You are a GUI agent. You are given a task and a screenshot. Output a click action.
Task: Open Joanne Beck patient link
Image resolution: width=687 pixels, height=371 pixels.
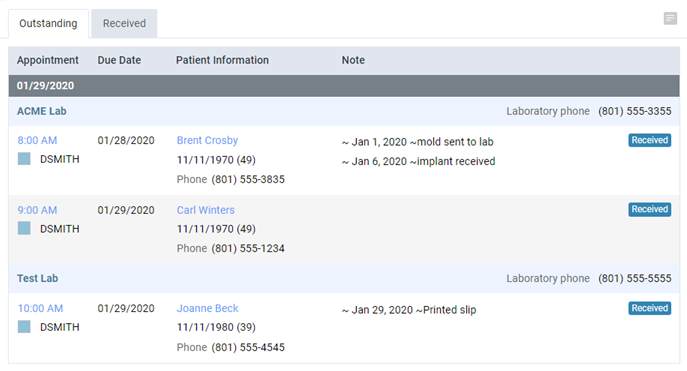[207, 308]
